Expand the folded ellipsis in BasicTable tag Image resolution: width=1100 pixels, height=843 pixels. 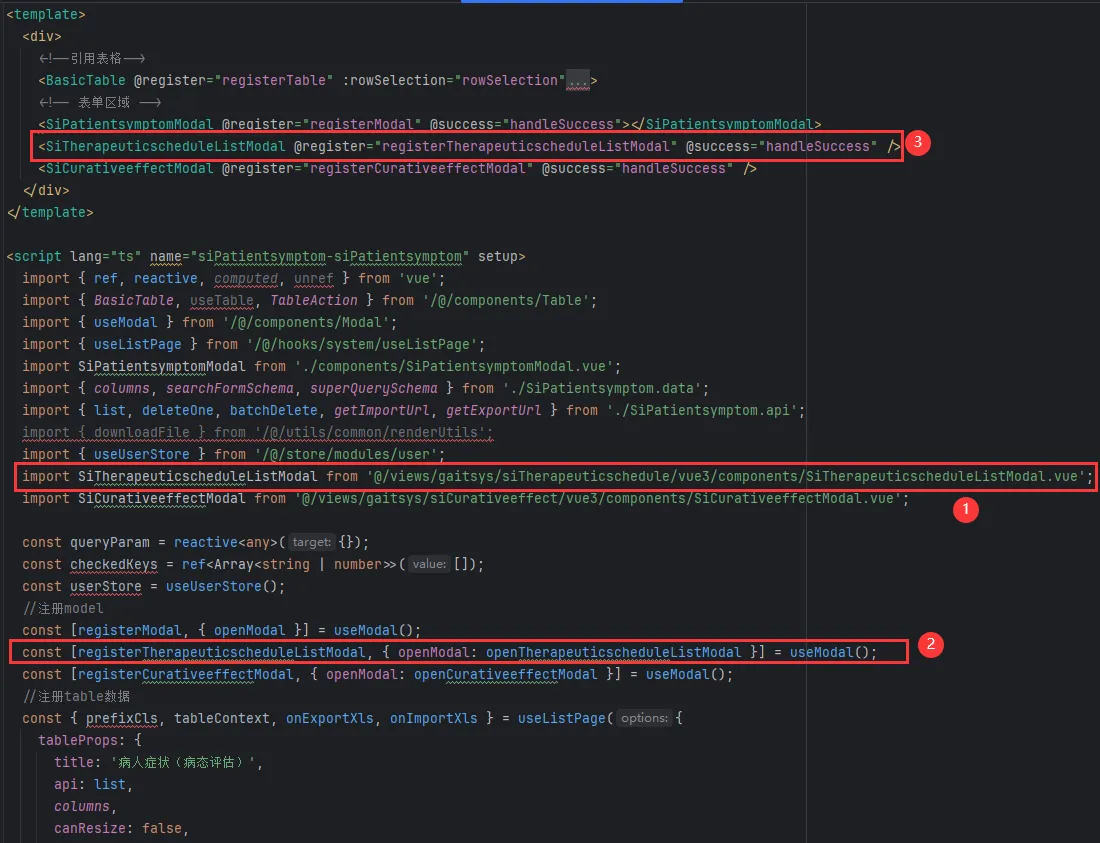click(579, 80)
